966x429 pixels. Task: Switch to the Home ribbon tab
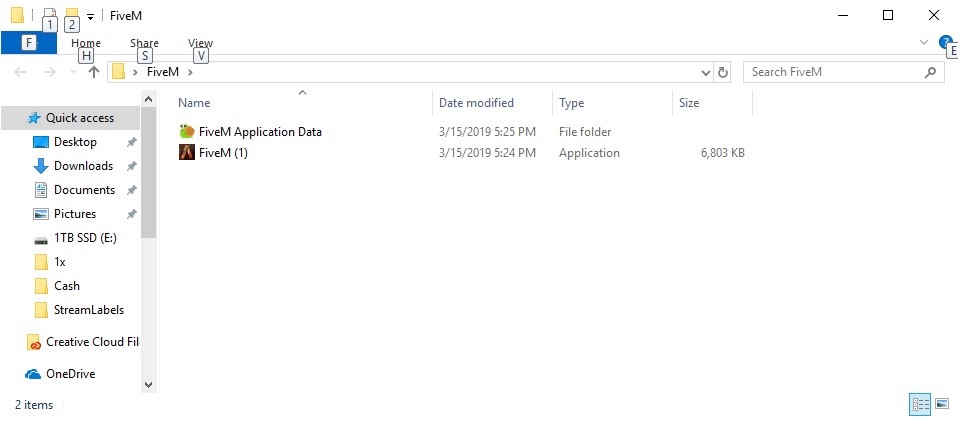coord(86,43)
